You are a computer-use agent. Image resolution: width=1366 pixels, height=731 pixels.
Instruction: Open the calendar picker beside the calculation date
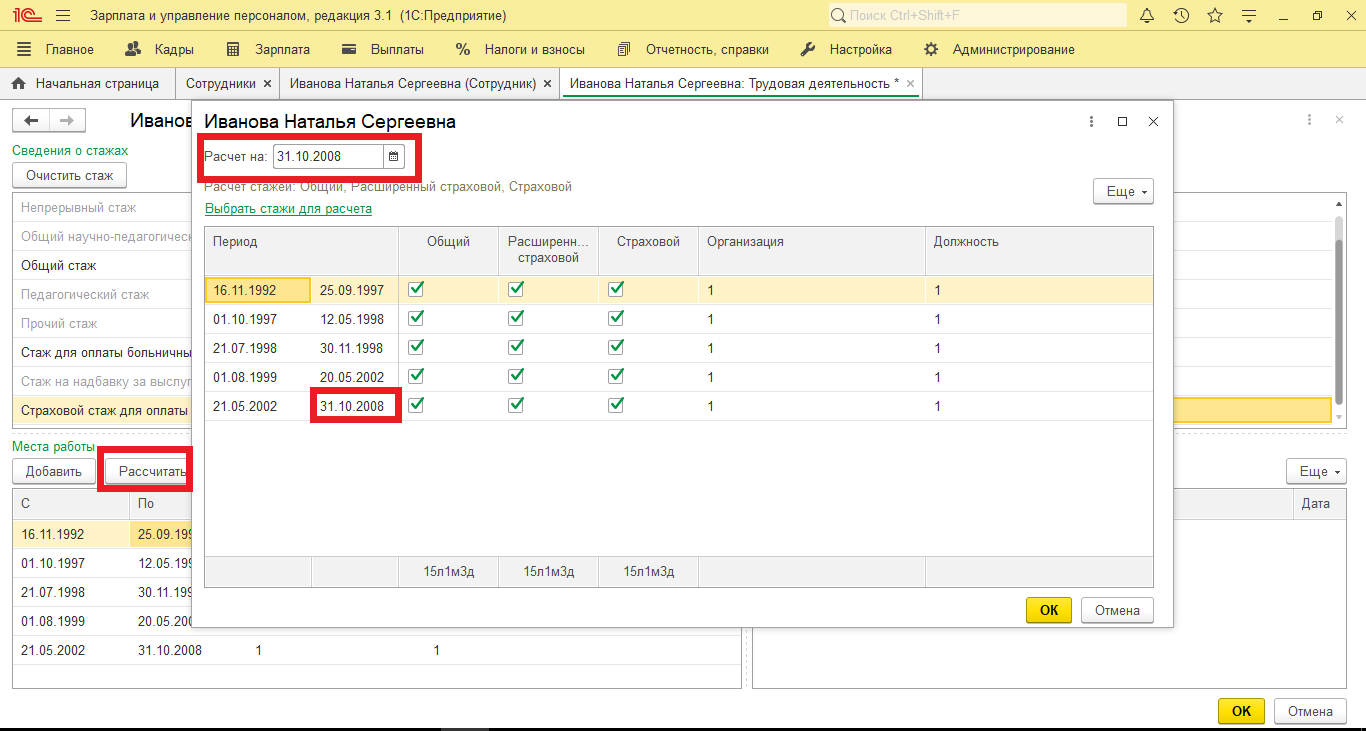pos(394,157)
